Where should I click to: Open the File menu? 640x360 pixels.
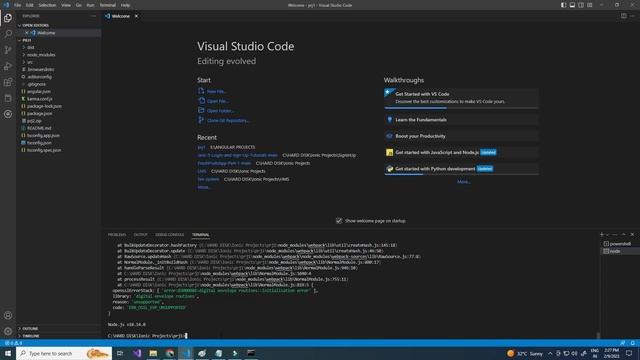coord(17,5)
